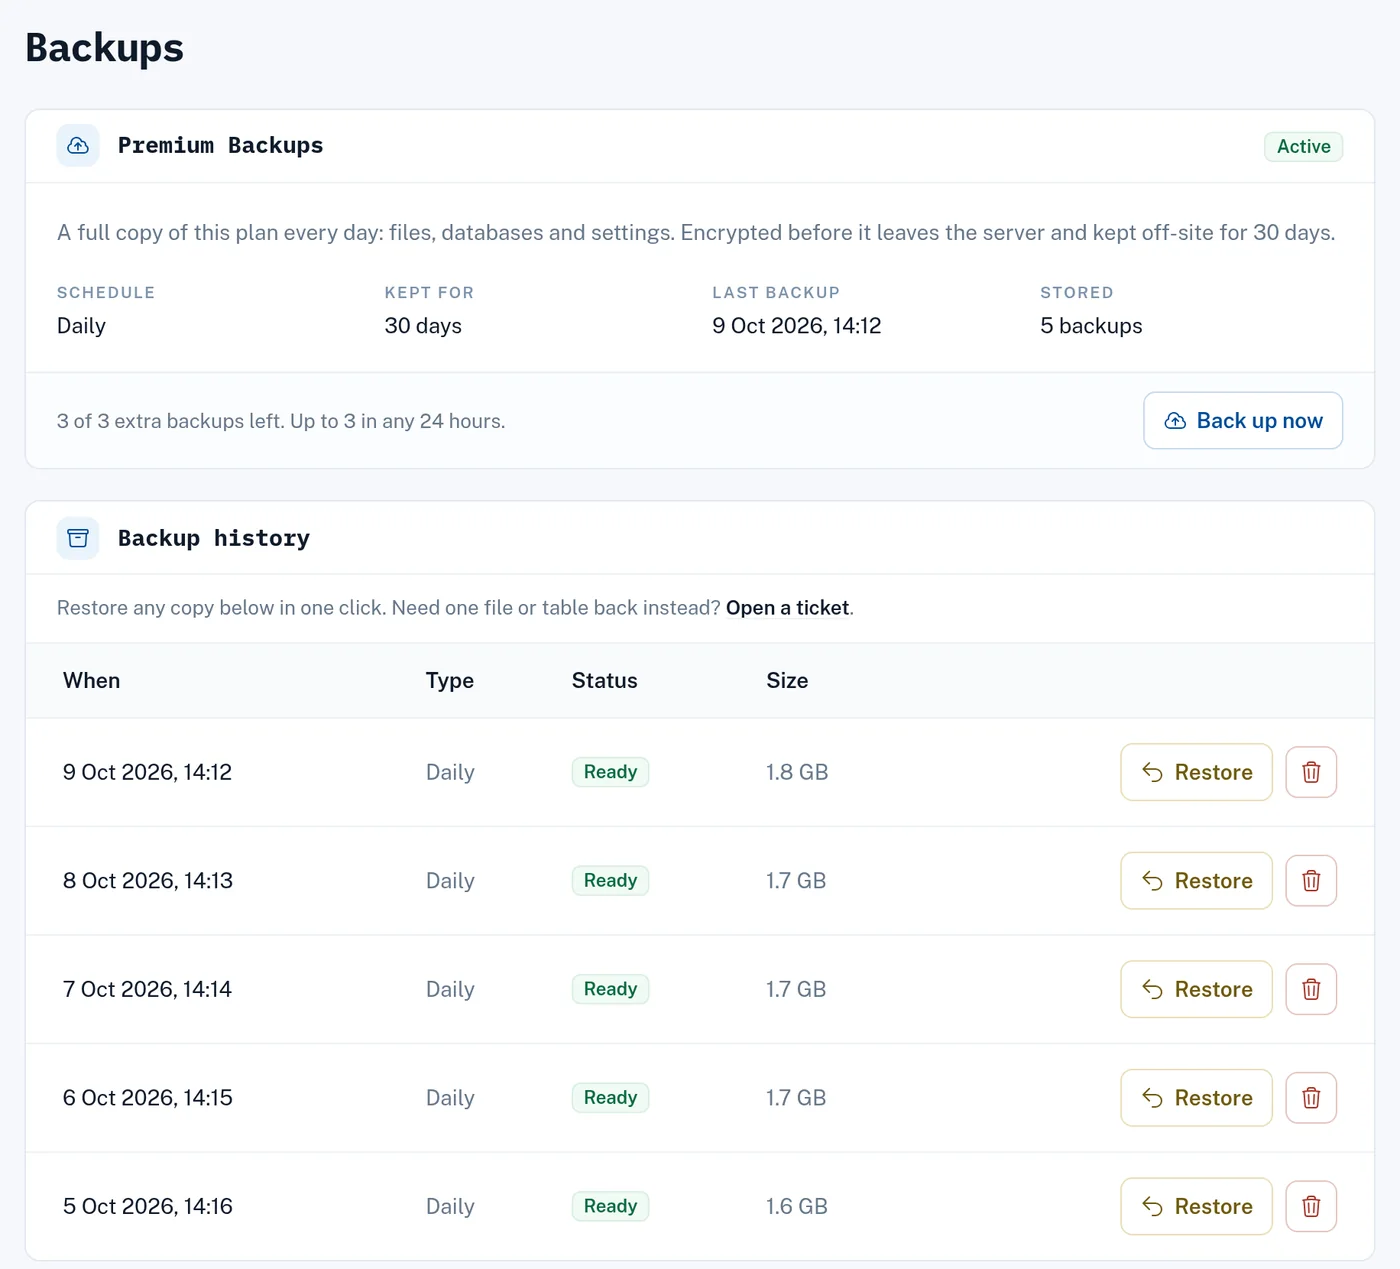This screenshot has height=1269, width=1400.
Task: Select the '7 Oct 2026, 14:14' date cell
Action: pyautogui.click(x=147, y=989)
